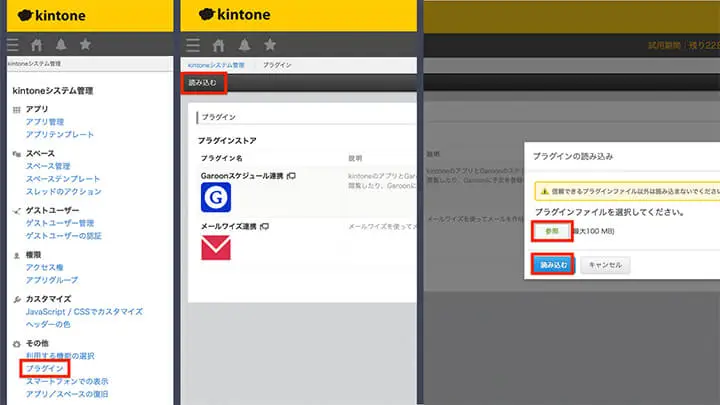The width and height of the screenshot is (720, 405).
Task: Click キャンセル button in dialog
Action: tap(605, 265)
